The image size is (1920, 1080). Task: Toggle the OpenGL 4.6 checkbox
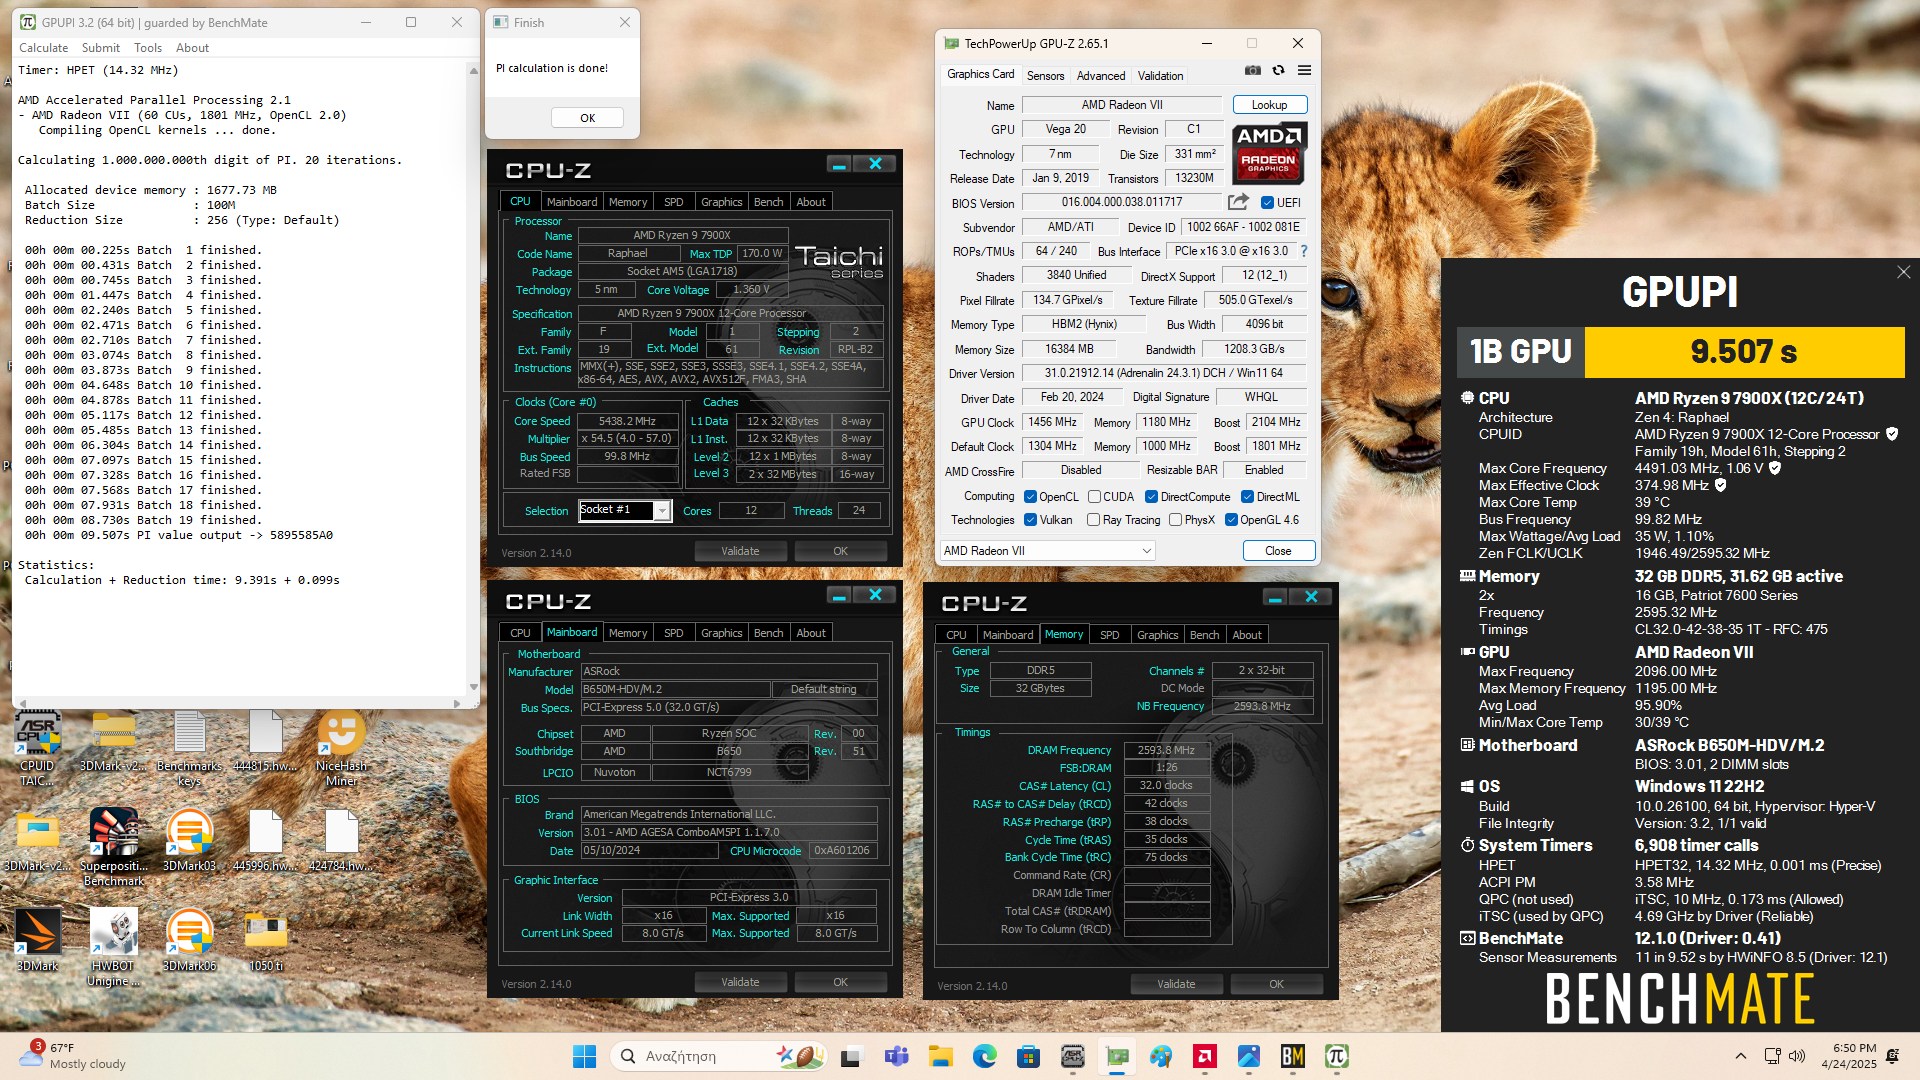[1231, 520]
